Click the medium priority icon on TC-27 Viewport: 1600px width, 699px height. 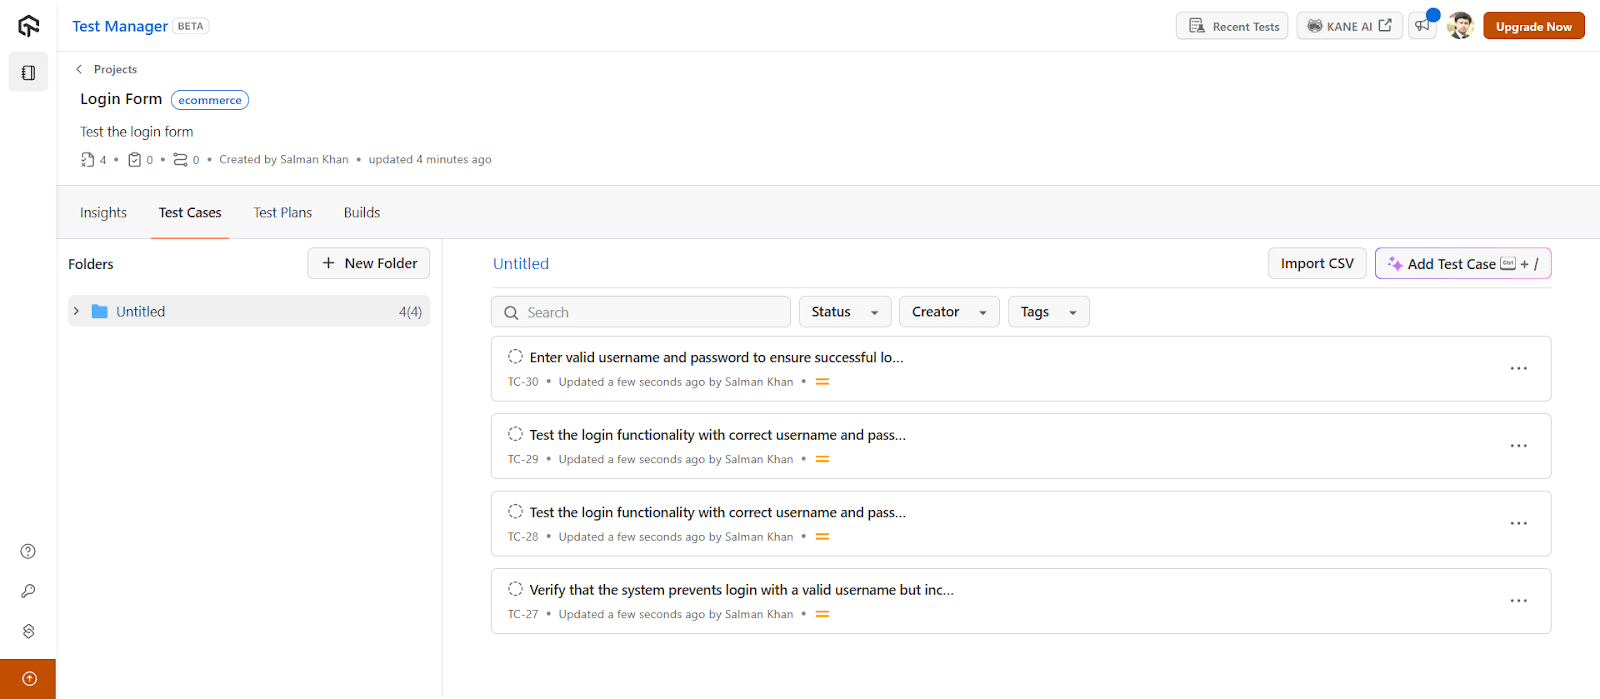pyautogui.click(x=822, y=614)
